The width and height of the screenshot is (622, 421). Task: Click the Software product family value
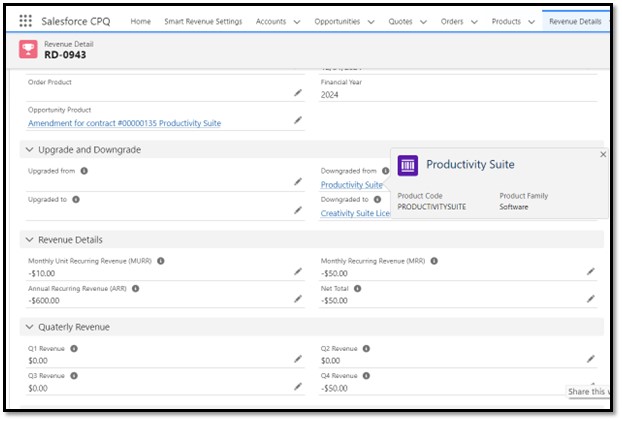point(514,207)
